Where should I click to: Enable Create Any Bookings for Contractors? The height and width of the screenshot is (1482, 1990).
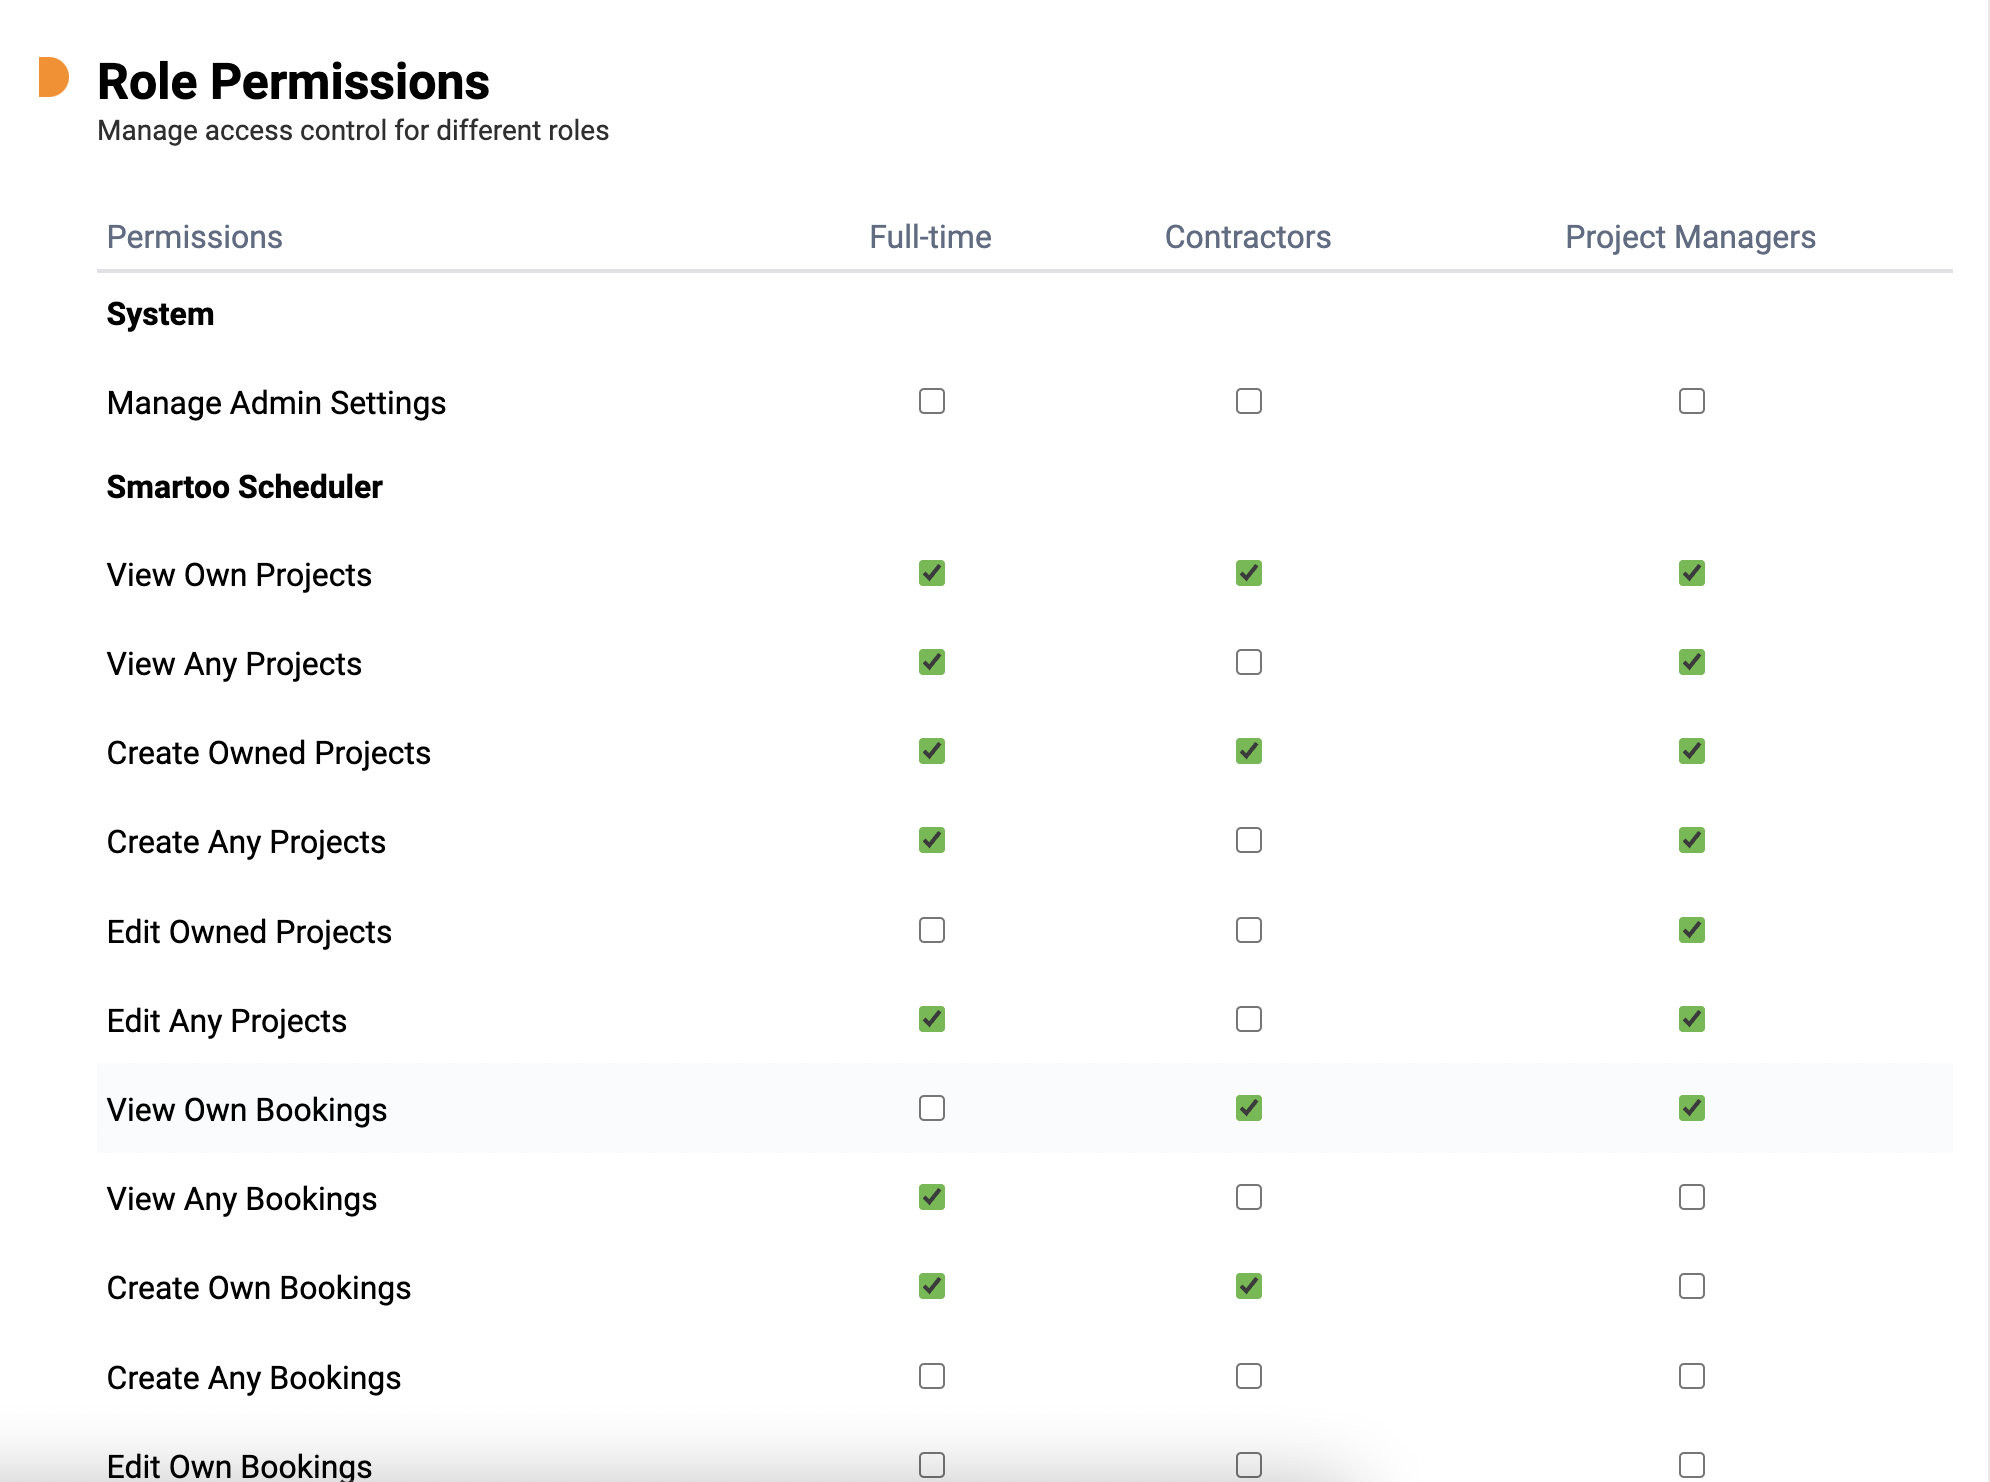[x=1249, y=1376]
